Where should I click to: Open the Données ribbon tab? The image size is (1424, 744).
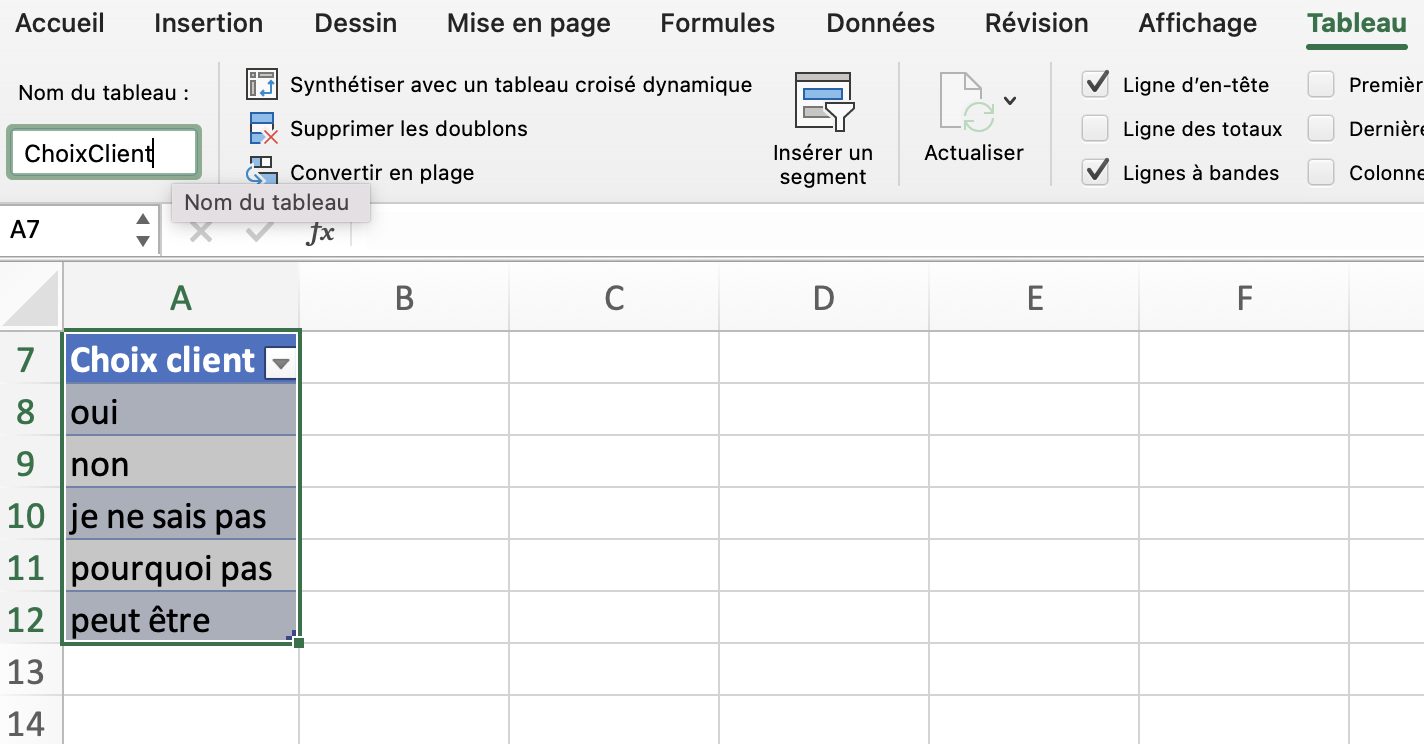coord(879,23)
